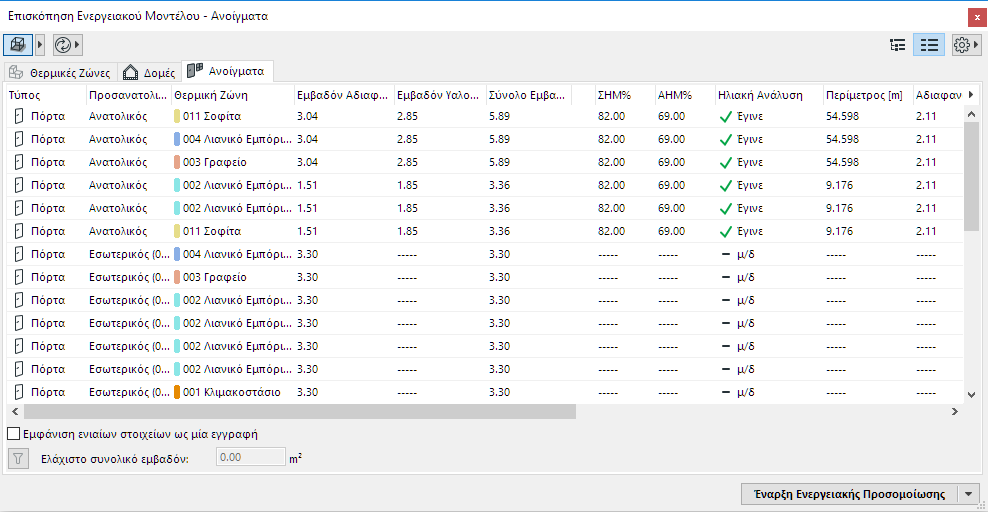The image size is (988, 512).
Task: Click the perimeter 54.598 in 004 Λιανικό row
Action: 842,139
